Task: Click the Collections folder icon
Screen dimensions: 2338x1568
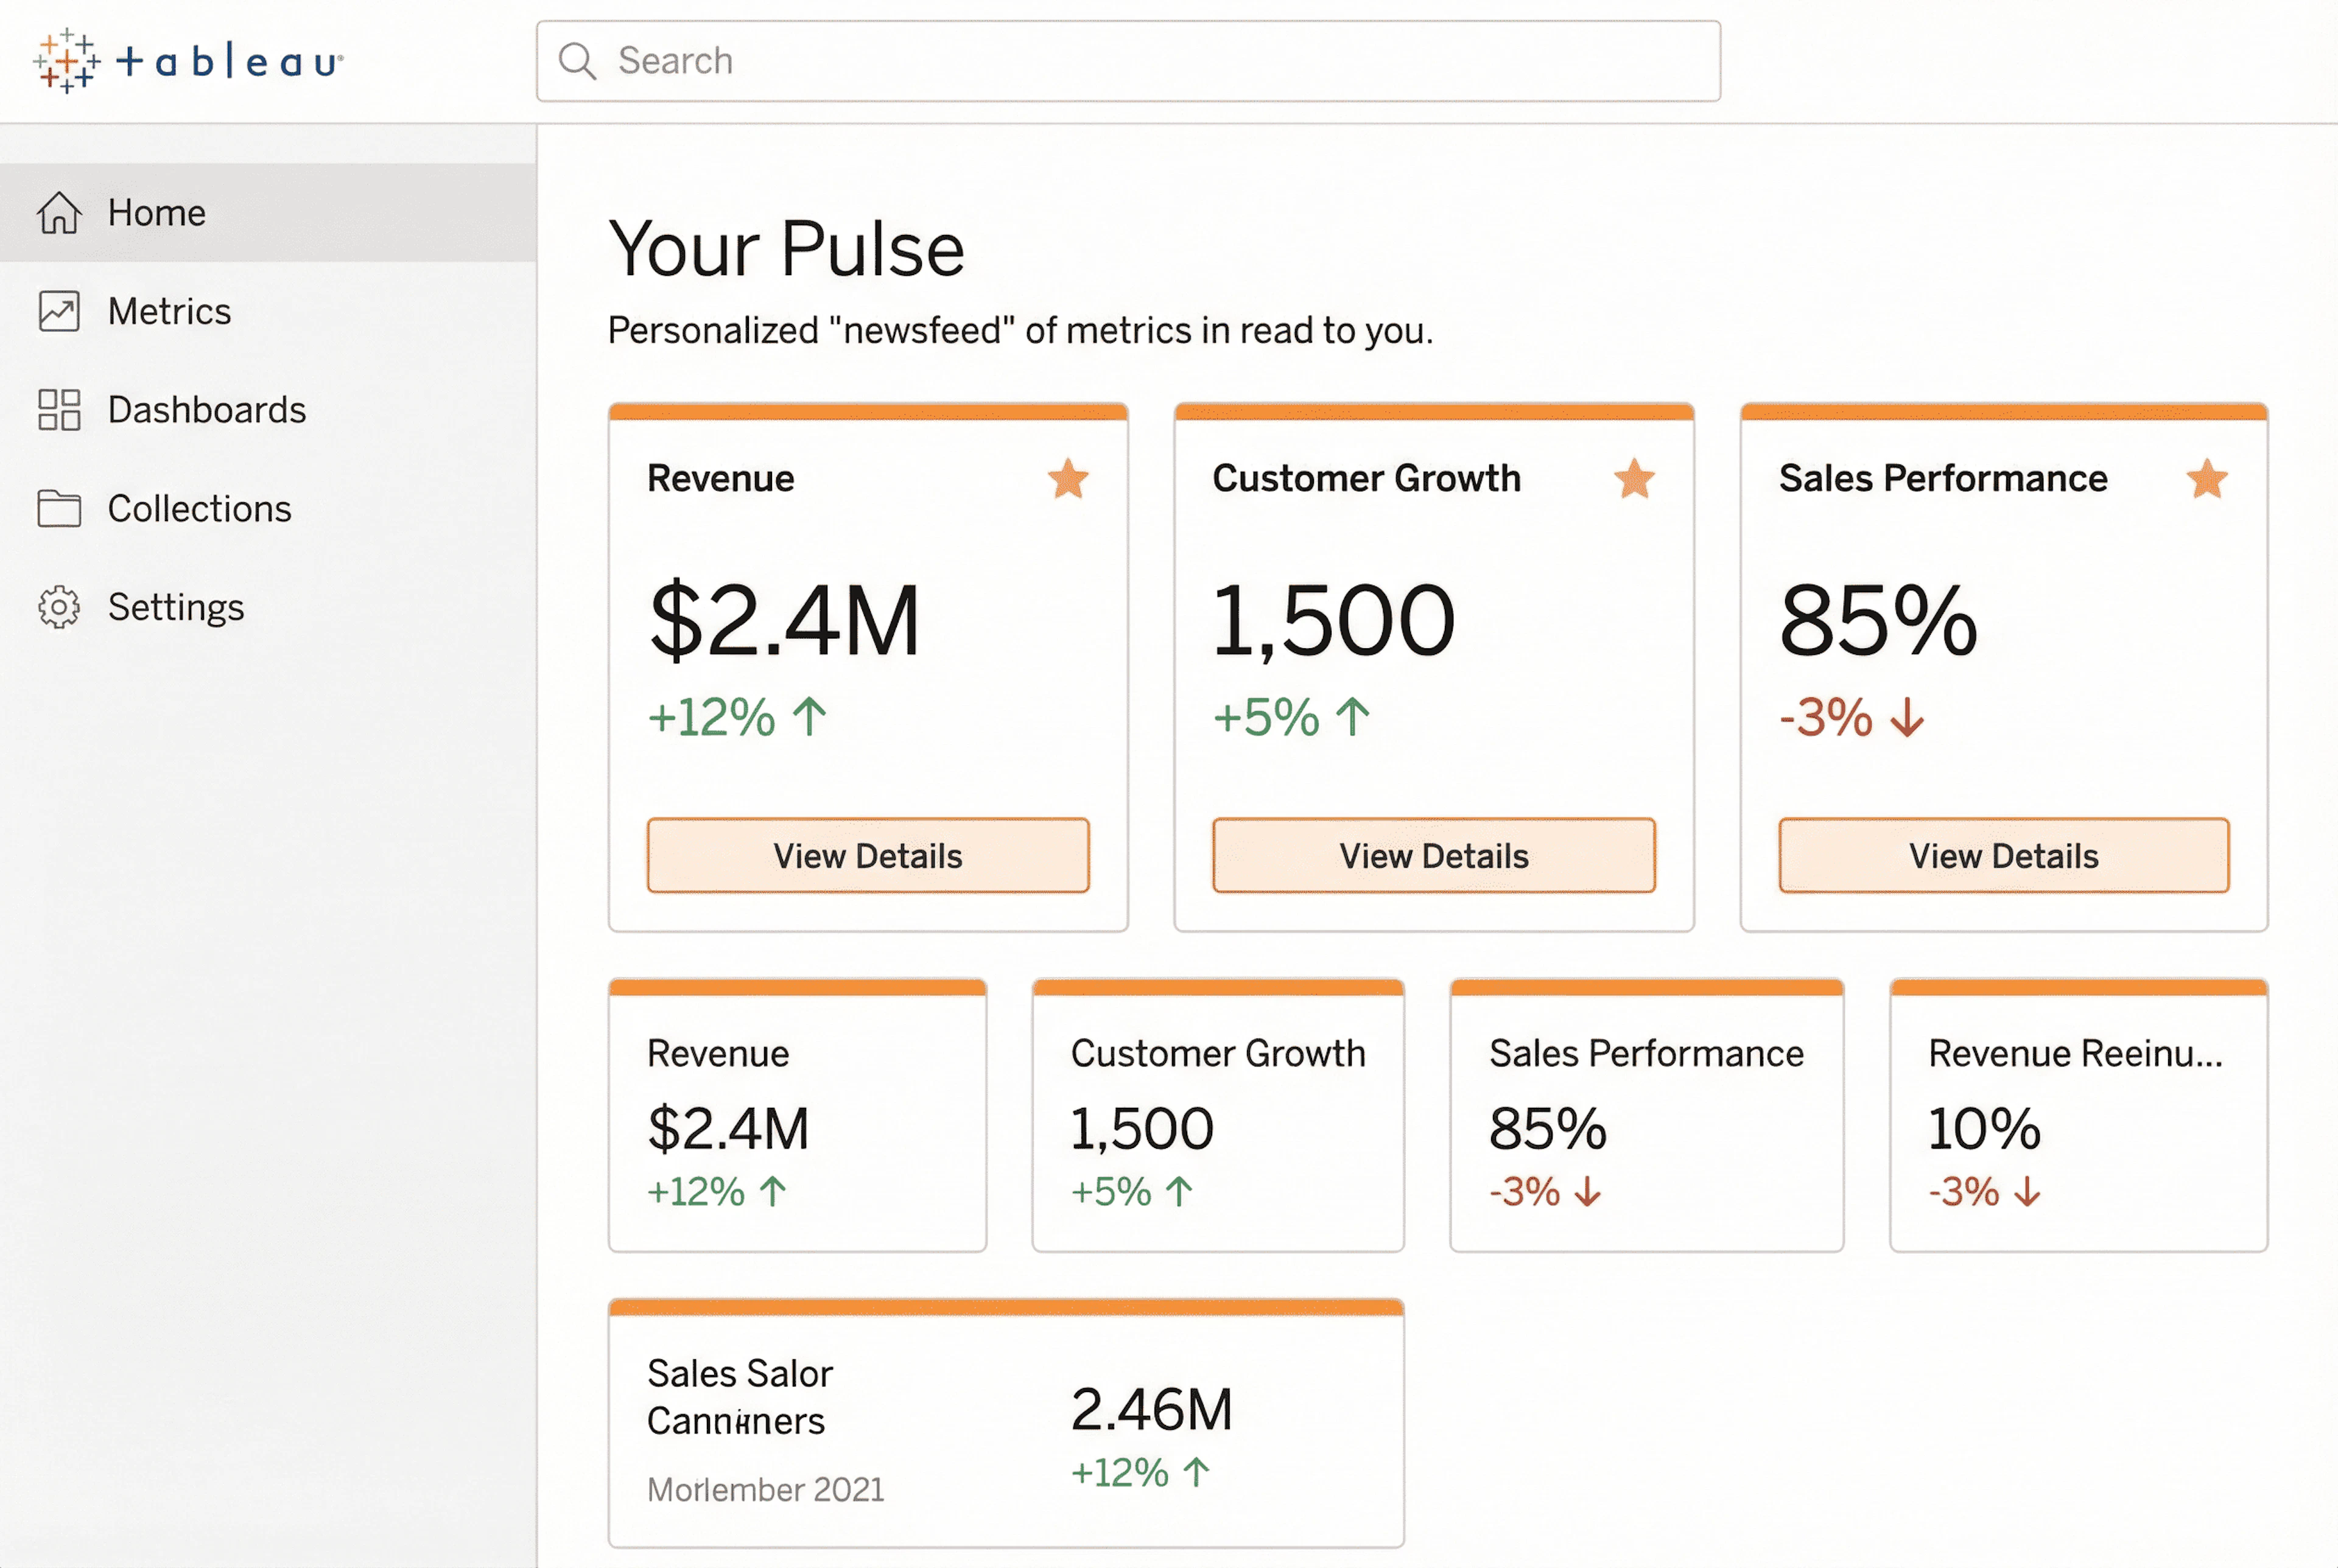Action: point(59,508)
